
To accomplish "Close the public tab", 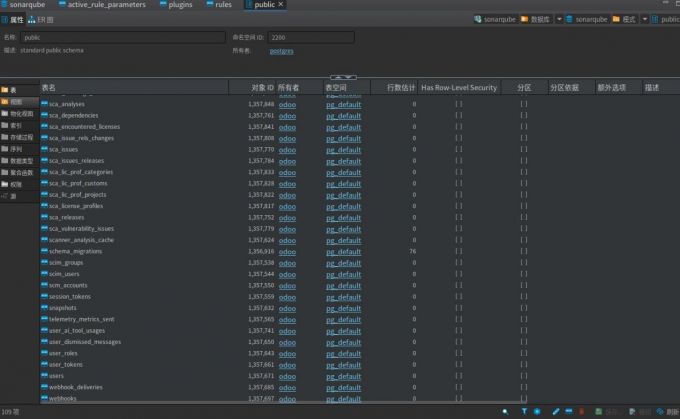I will point(281,4).
